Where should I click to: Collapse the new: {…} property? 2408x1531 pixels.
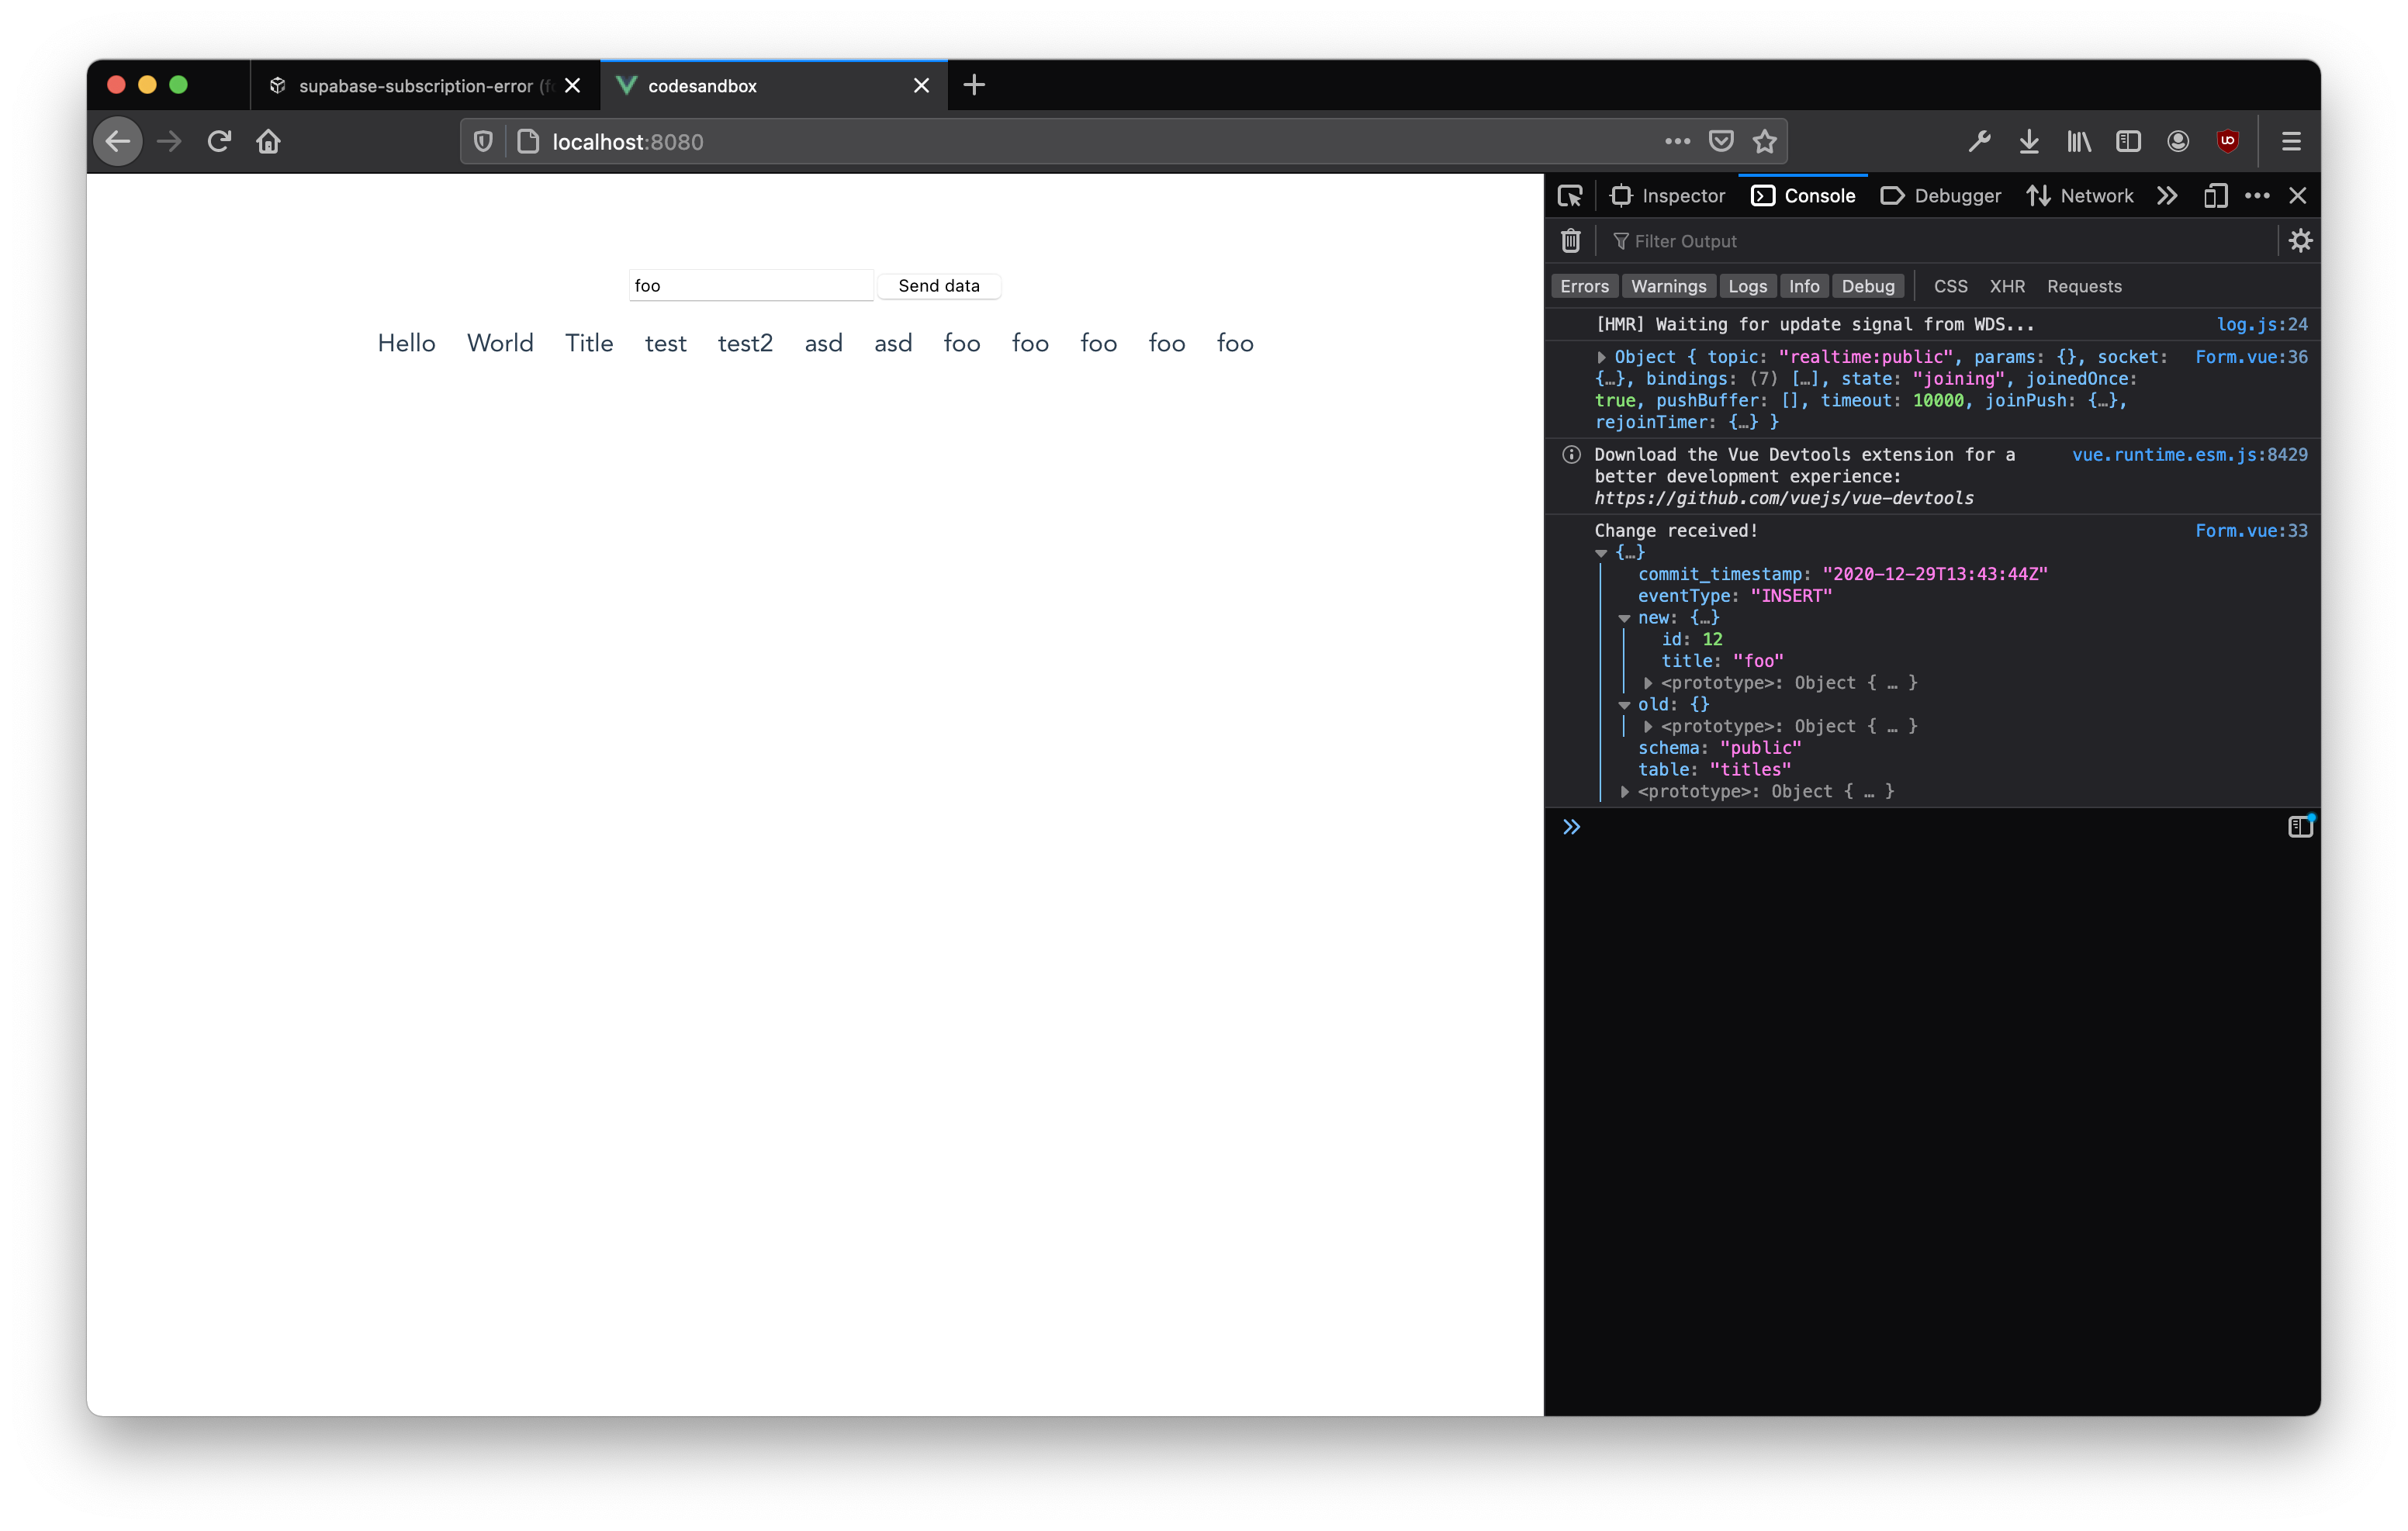pos(1624,618)
